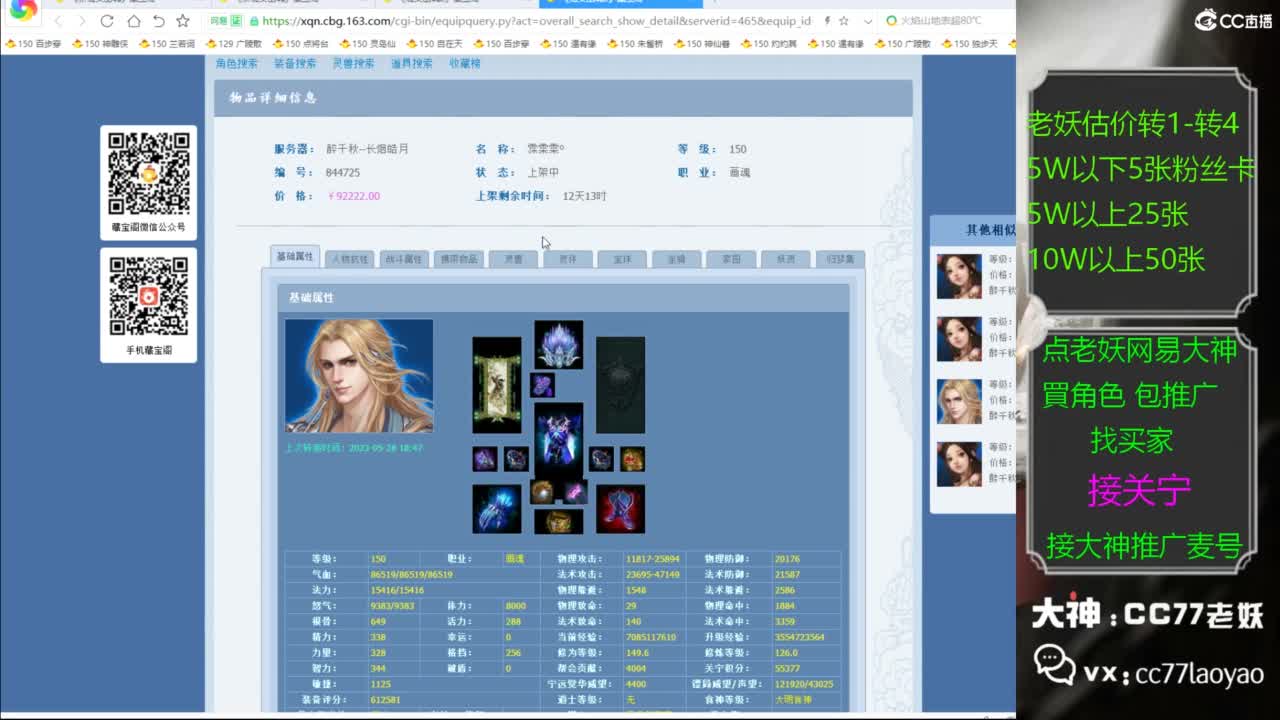
Task: Click the search box showing 火焰山地表超80℃
Action: (x=941, y=20)
